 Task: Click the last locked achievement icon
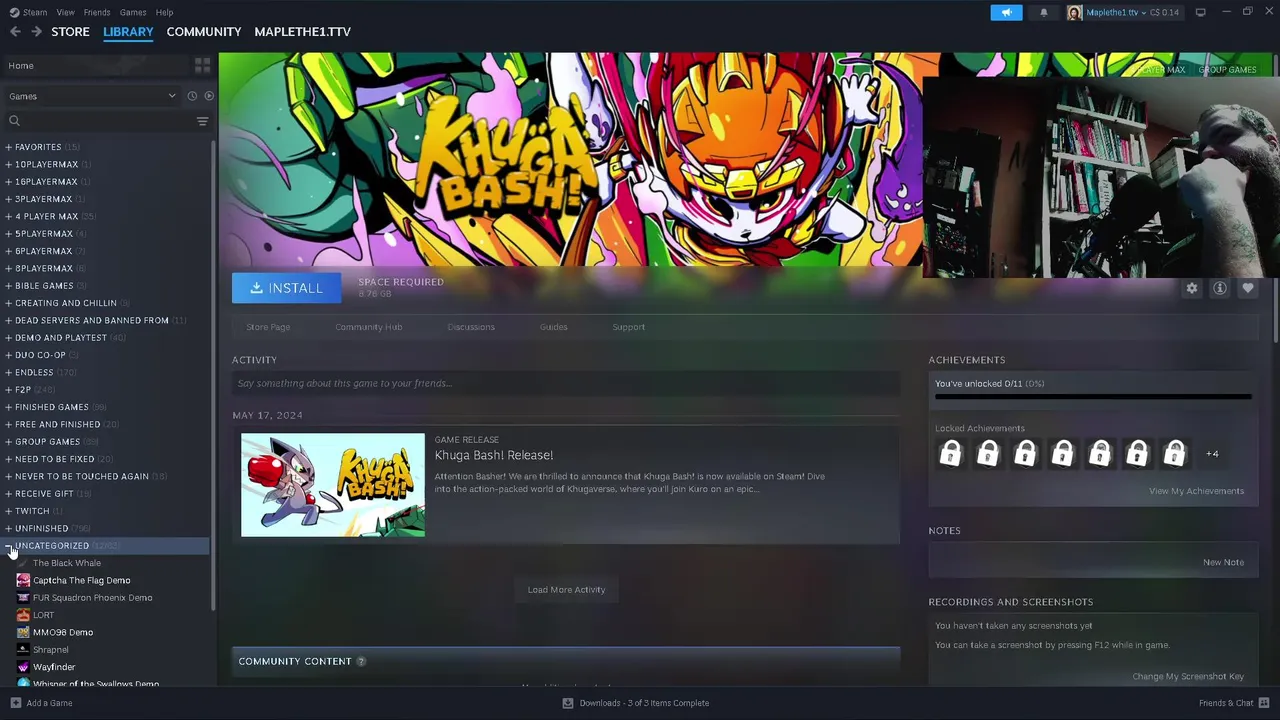point(1174,454)
